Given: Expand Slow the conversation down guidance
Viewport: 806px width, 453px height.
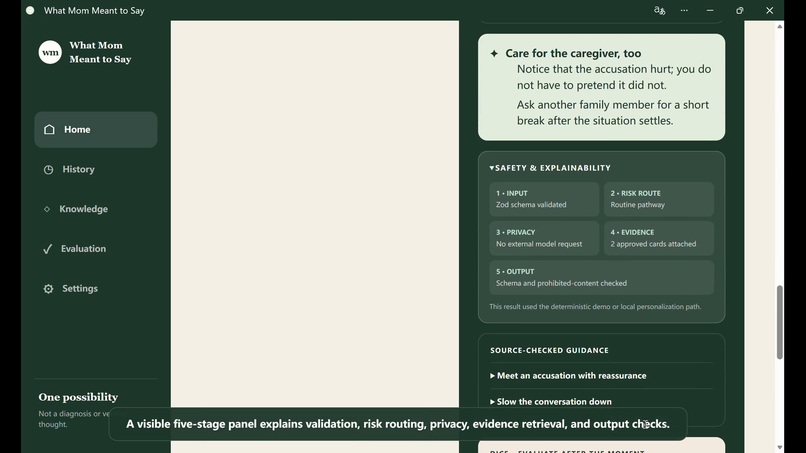Looking at the screenshot, I should pyautogui.click(x=551, y=402).
